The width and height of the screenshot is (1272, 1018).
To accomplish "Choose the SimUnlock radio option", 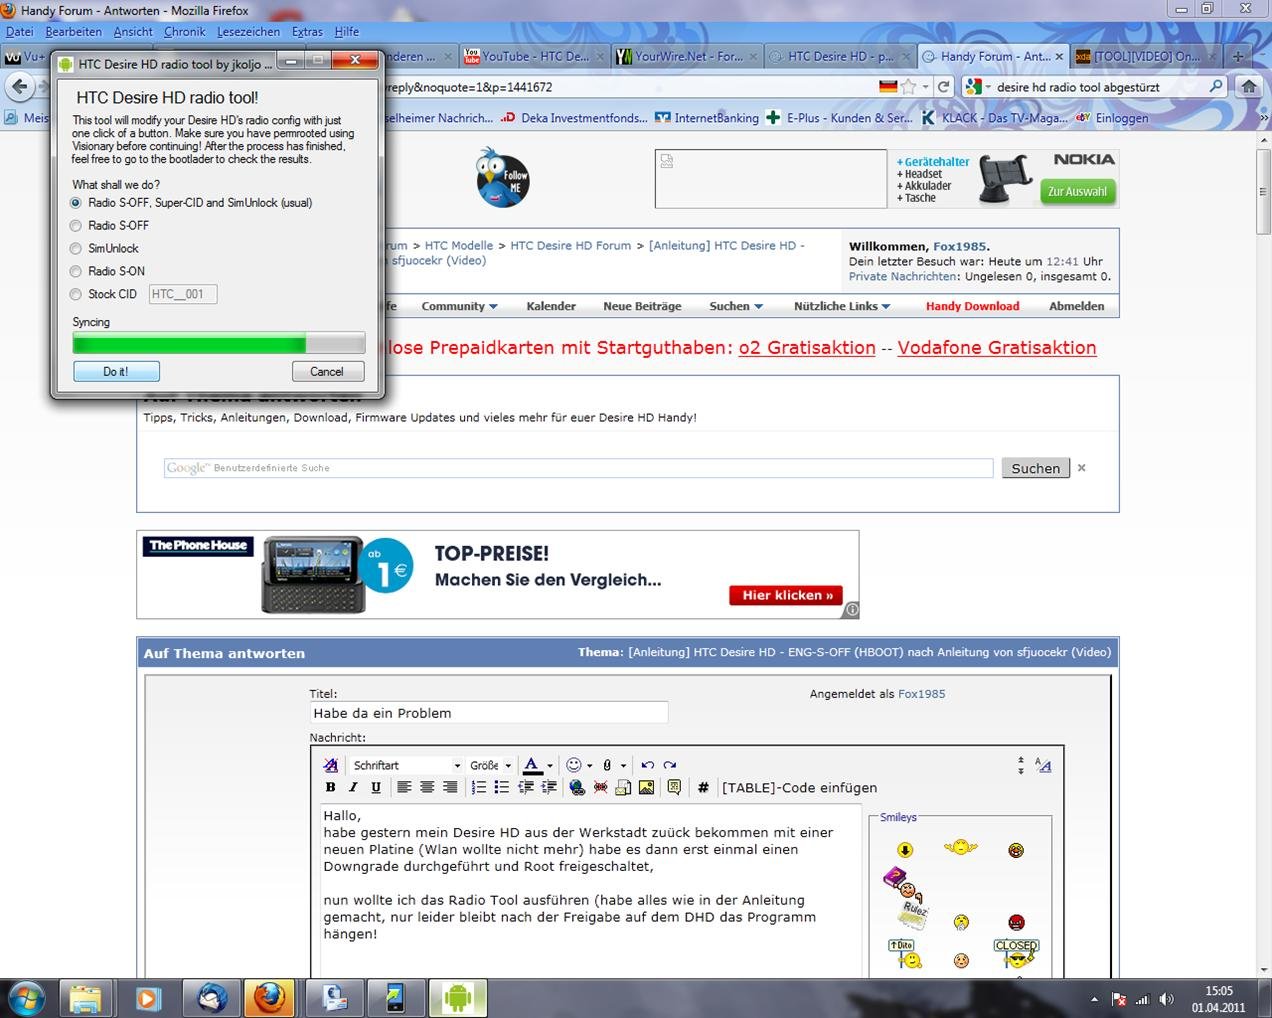I will (x=76, y=249).
